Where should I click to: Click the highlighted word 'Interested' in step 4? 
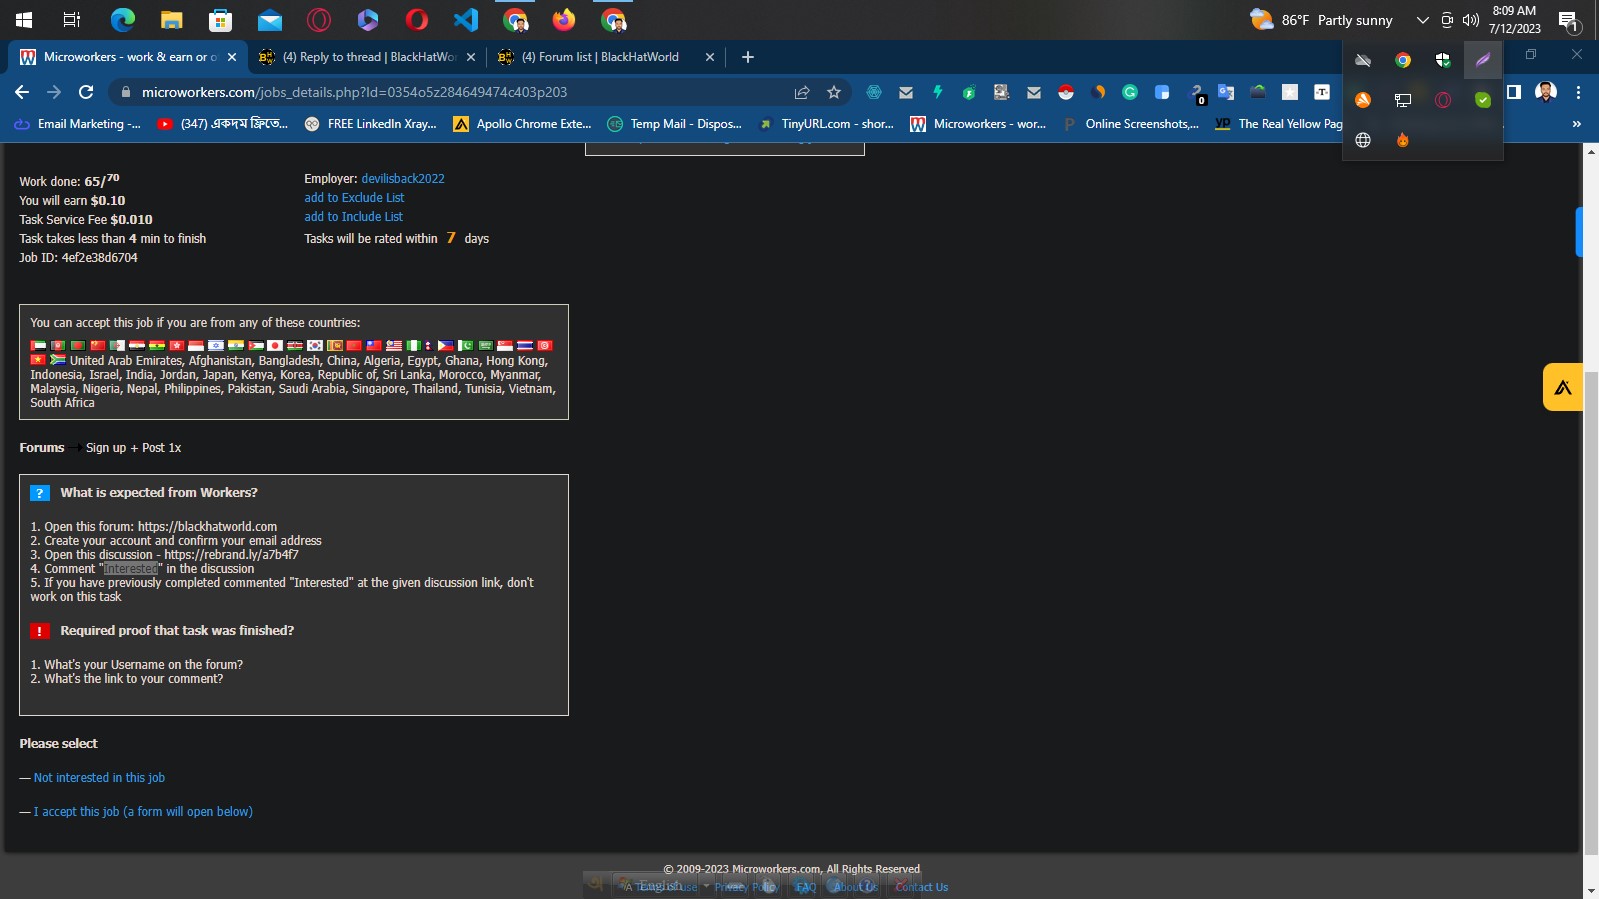pyautogui.click(x=131, y=569)
